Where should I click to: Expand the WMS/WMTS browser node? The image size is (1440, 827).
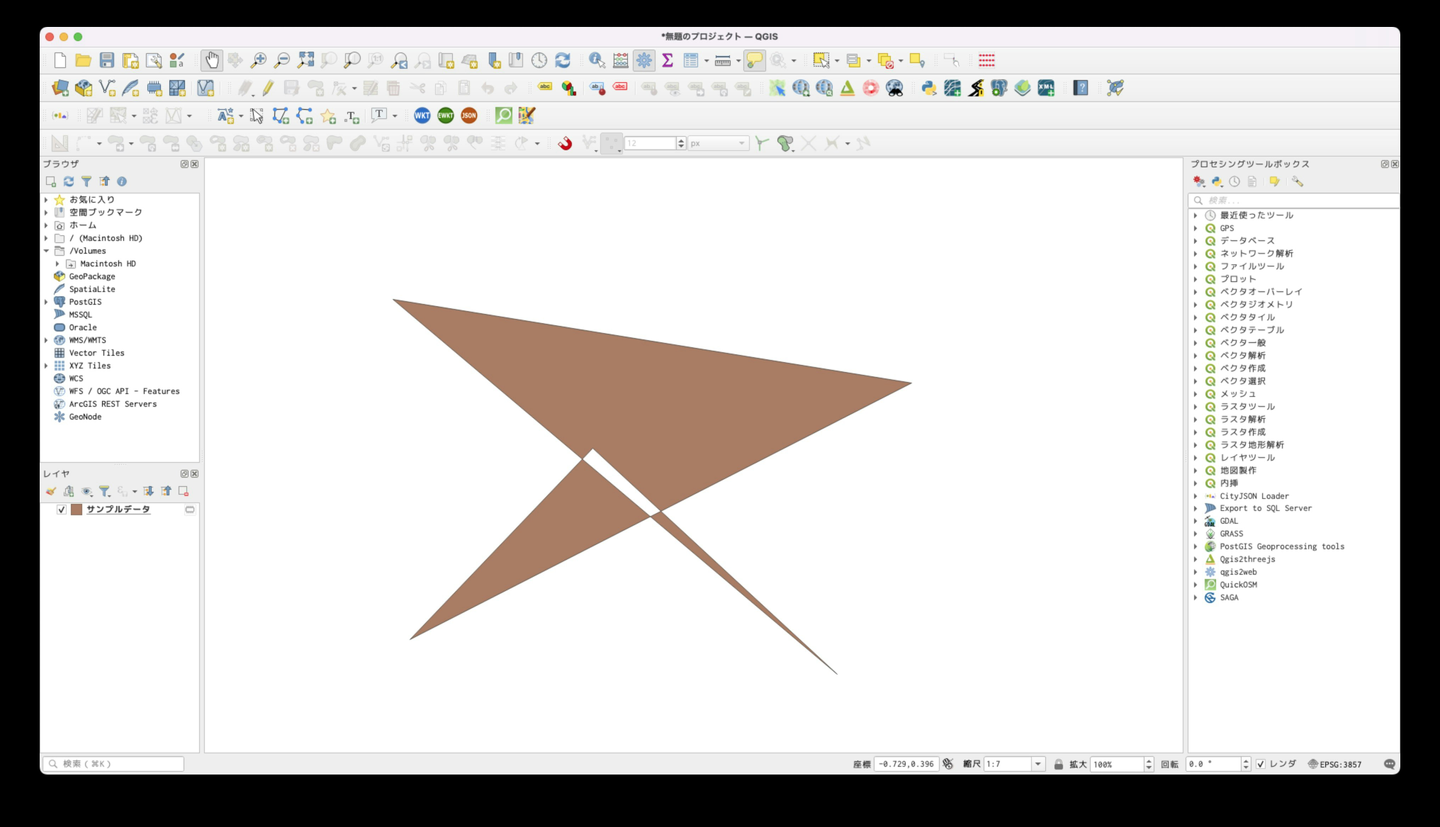point(46,340)
